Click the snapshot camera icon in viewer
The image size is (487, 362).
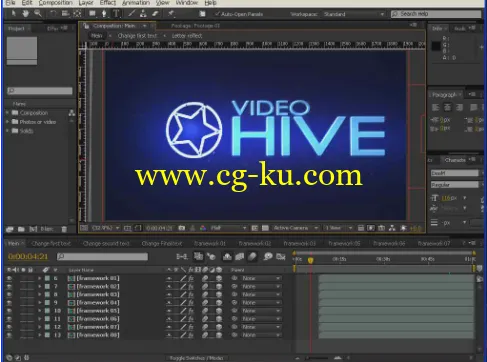tap(182, 228)
